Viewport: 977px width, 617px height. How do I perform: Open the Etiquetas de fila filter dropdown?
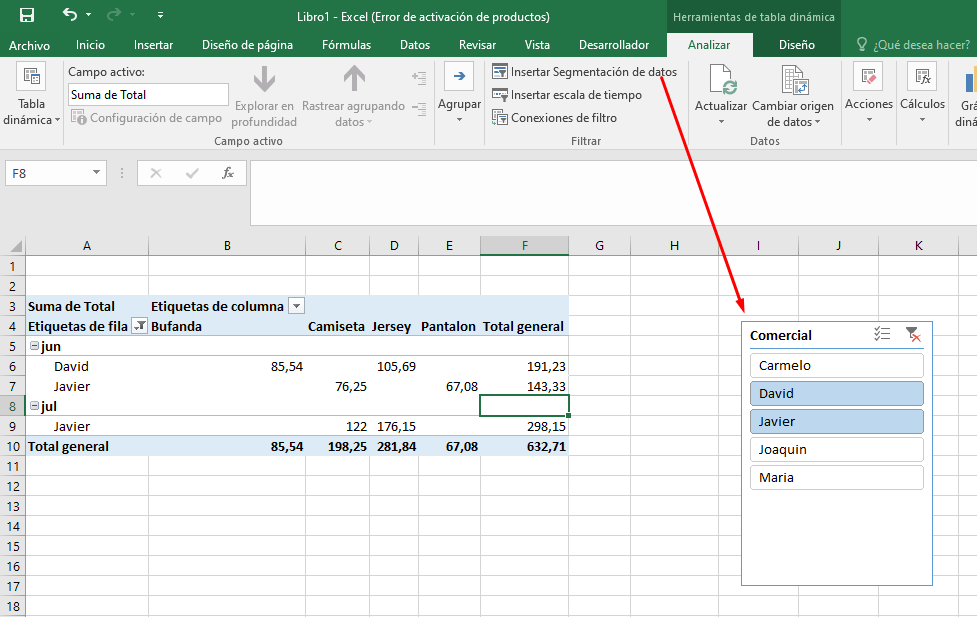140,326
